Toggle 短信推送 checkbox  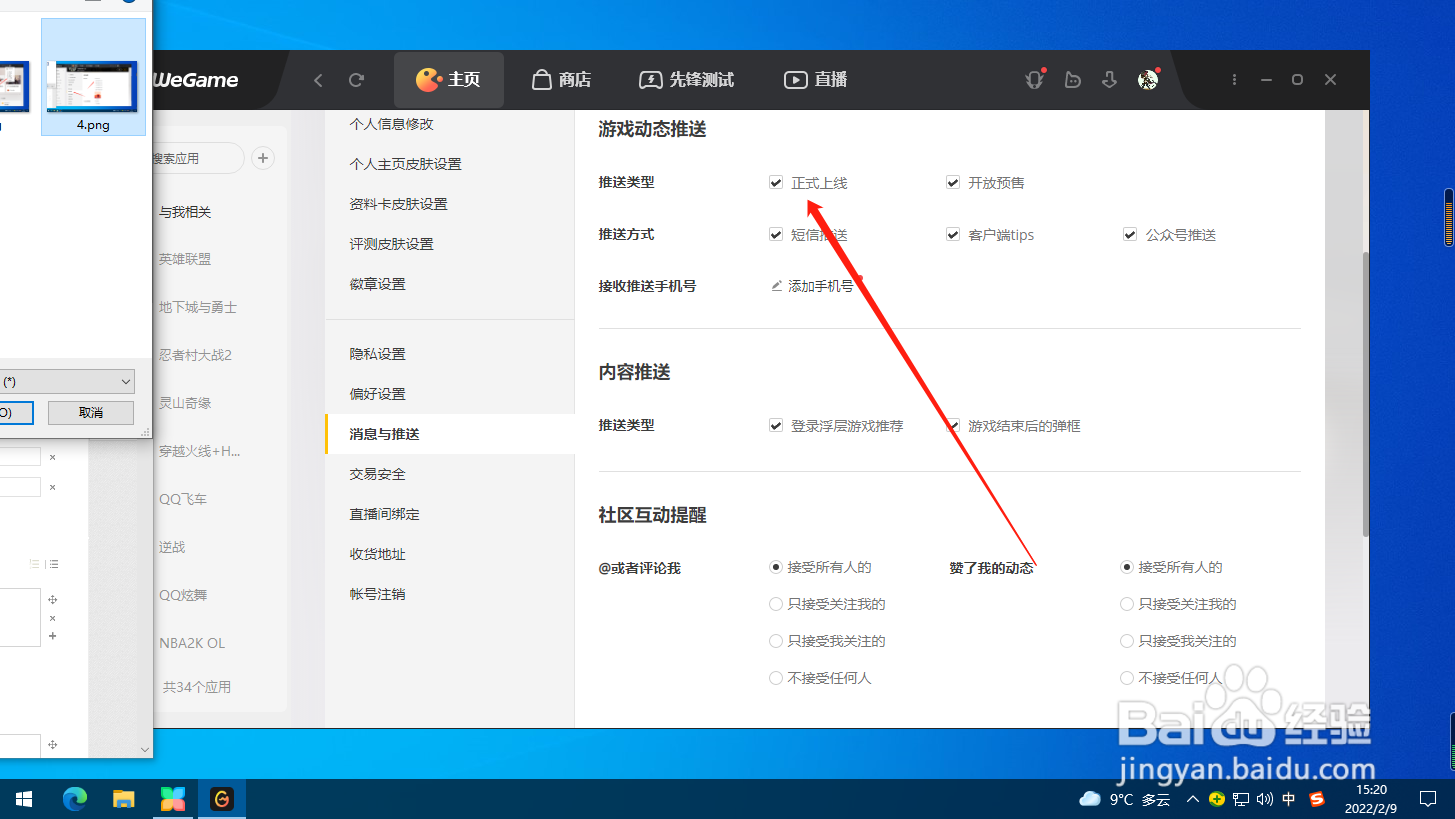coord(776,234)
